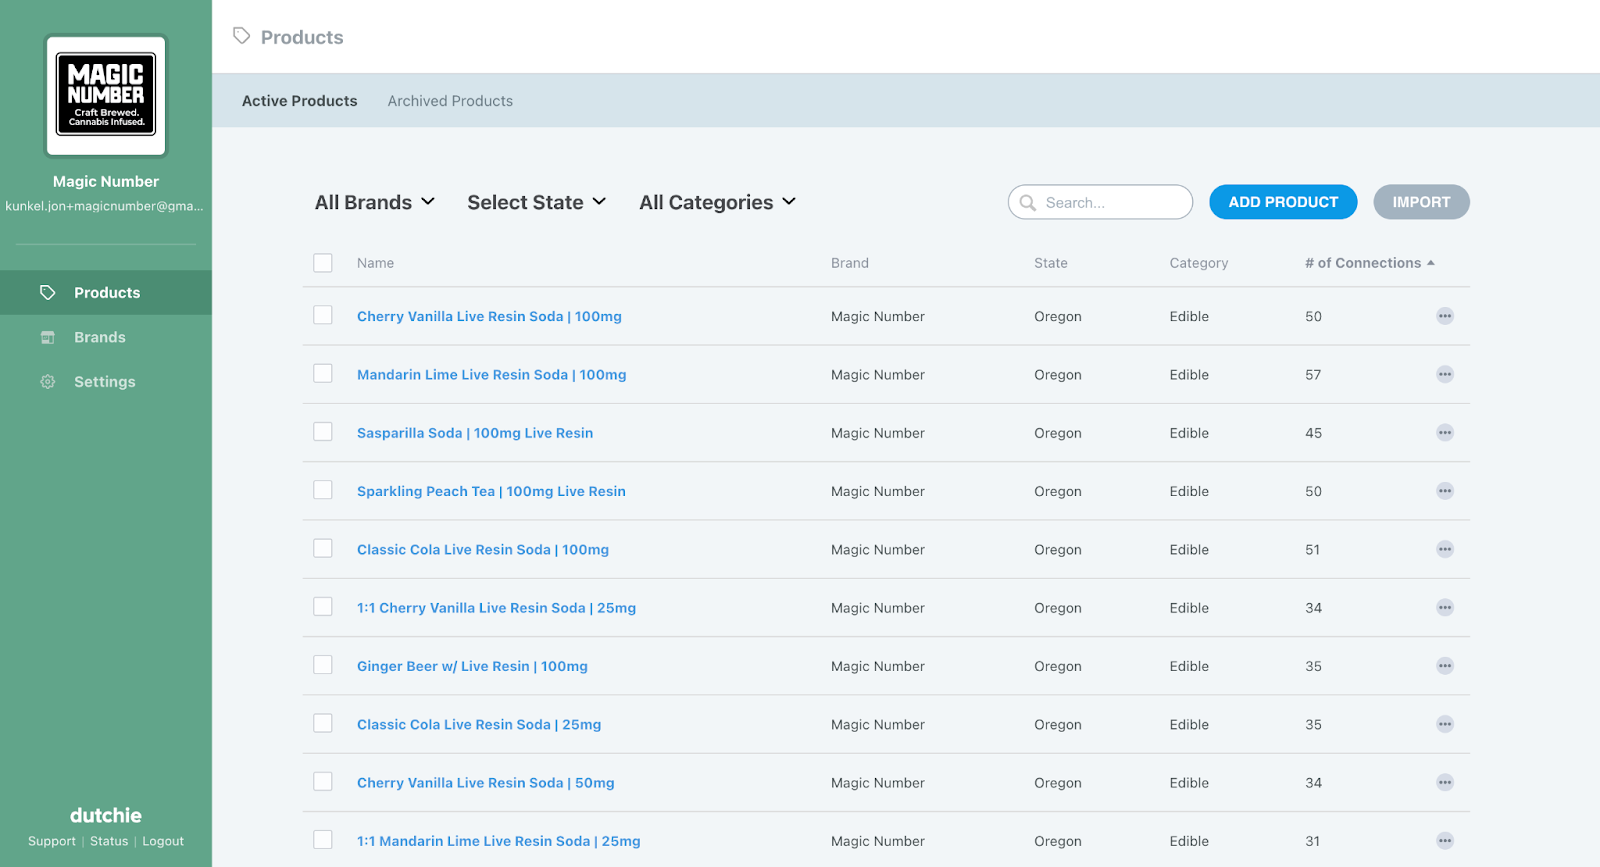
Task: Check the Classic Cola 25mg row checkbox
Action: pyautogui.click(x=323, y=723)
